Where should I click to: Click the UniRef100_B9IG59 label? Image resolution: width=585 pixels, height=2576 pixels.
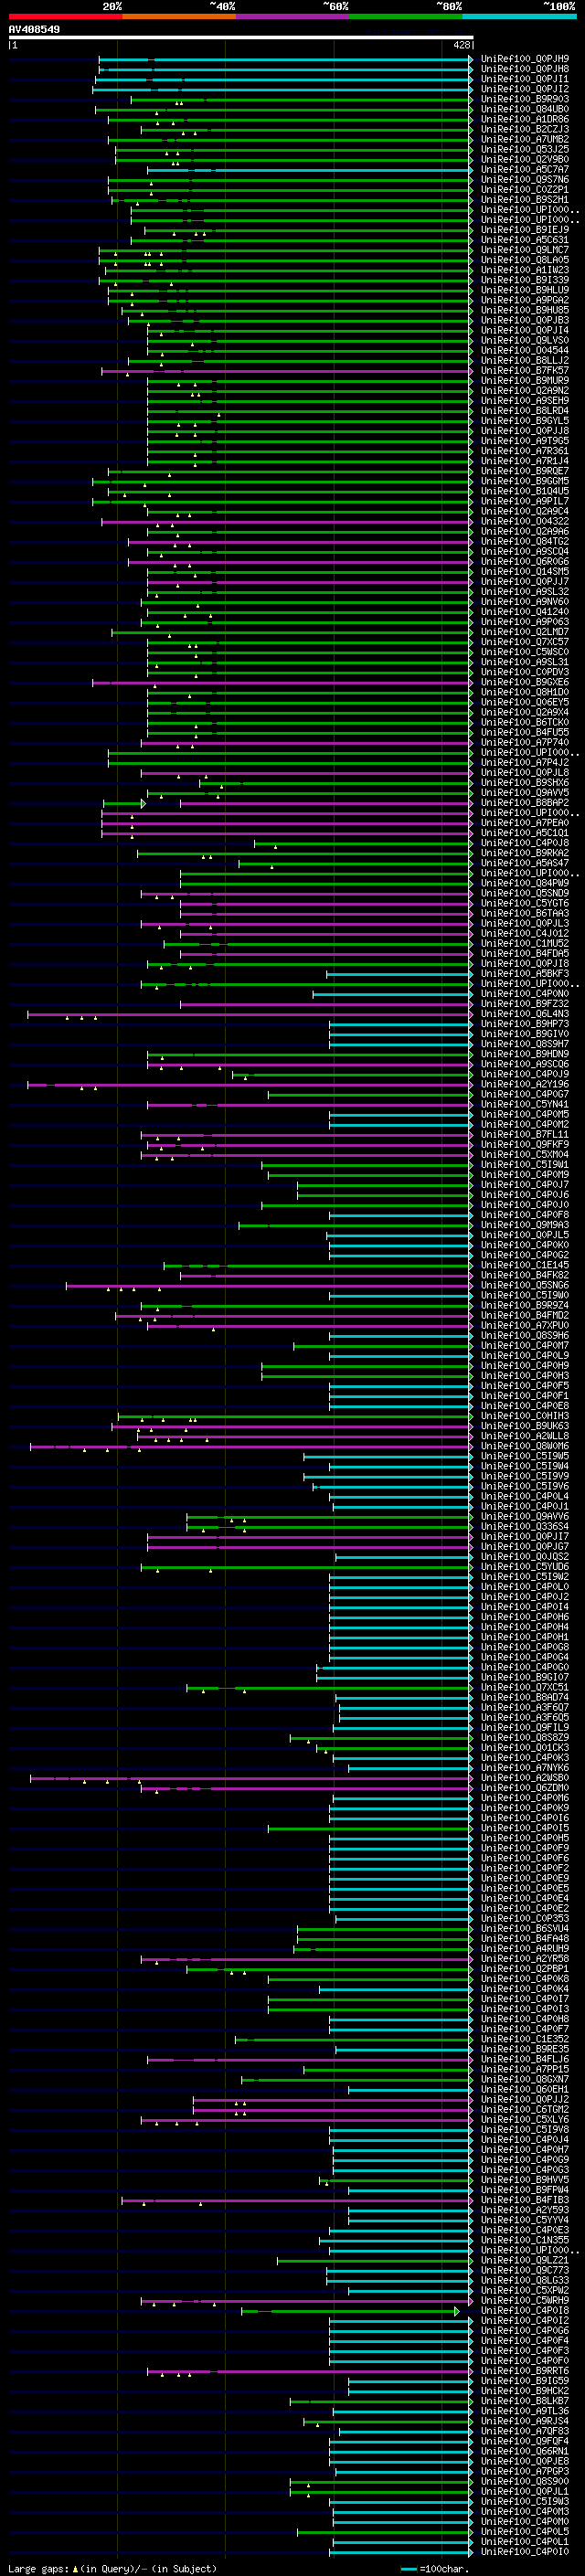coord(525,2381)
